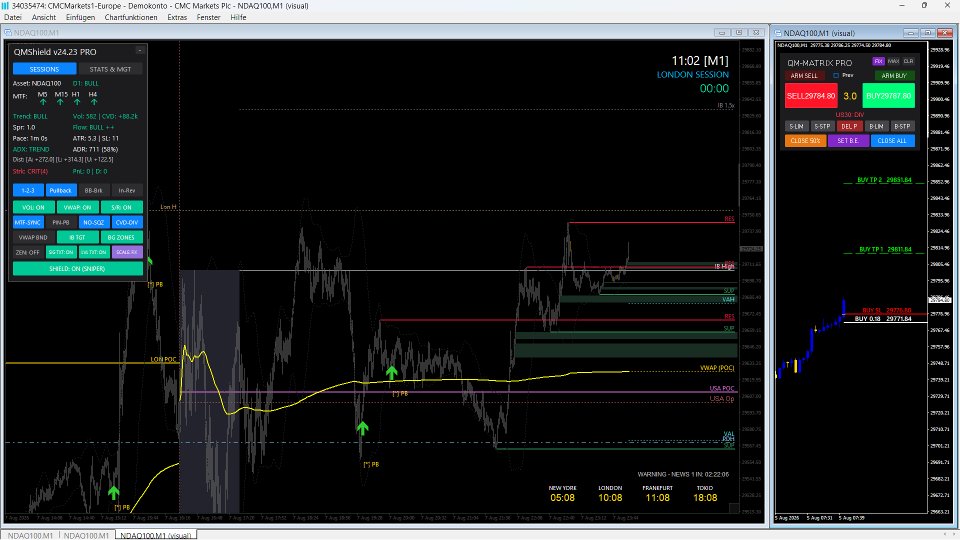Screen dimensions: 960x540
Task: Click the FIX button in QM-Matrix
Action: point(879,61)
